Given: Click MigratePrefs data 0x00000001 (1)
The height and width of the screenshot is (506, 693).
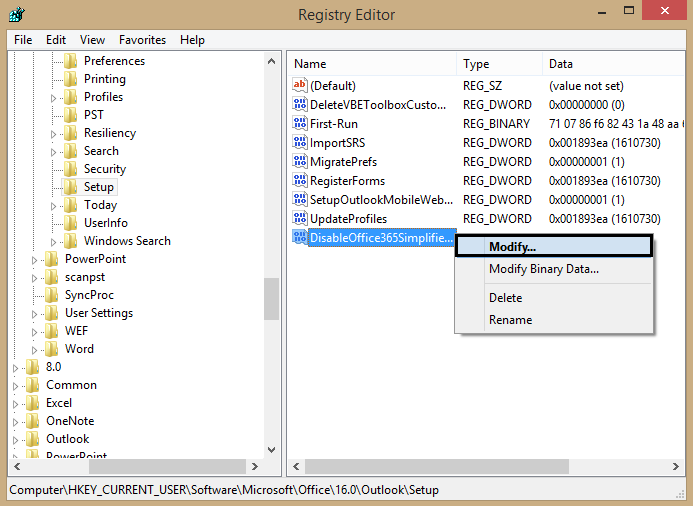Looking at the screenshot, I should [586, 162].
